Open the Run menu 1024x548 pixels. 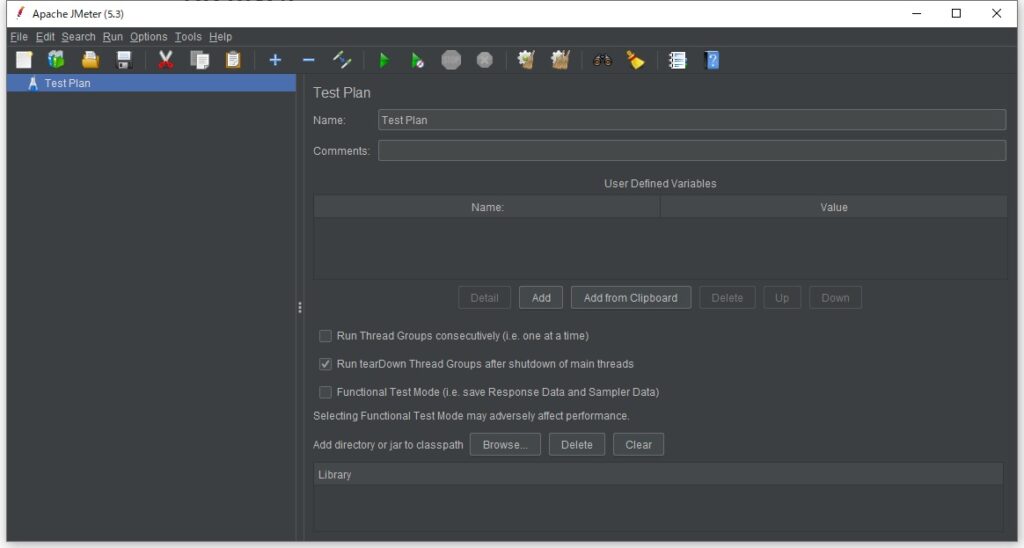[113, 37]
